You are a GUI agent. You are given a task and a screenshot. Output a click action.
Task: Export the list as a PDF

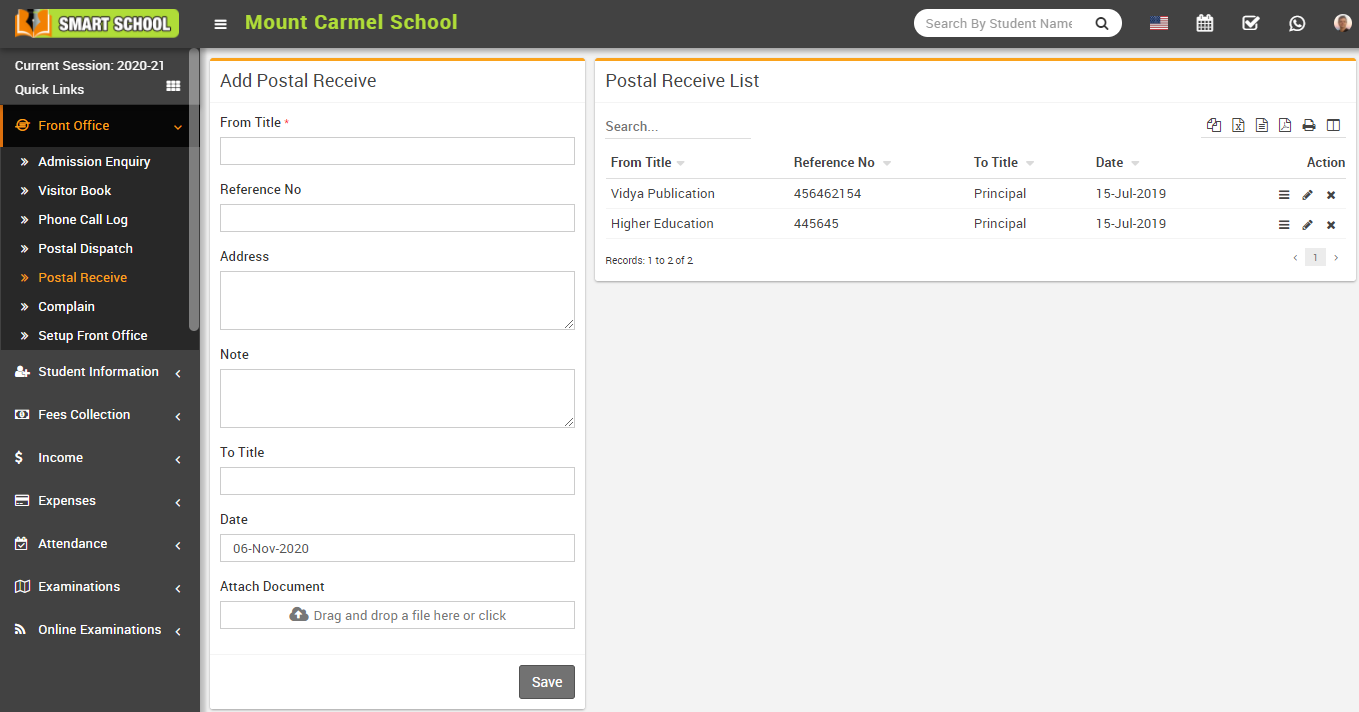tap(1285, 125)
